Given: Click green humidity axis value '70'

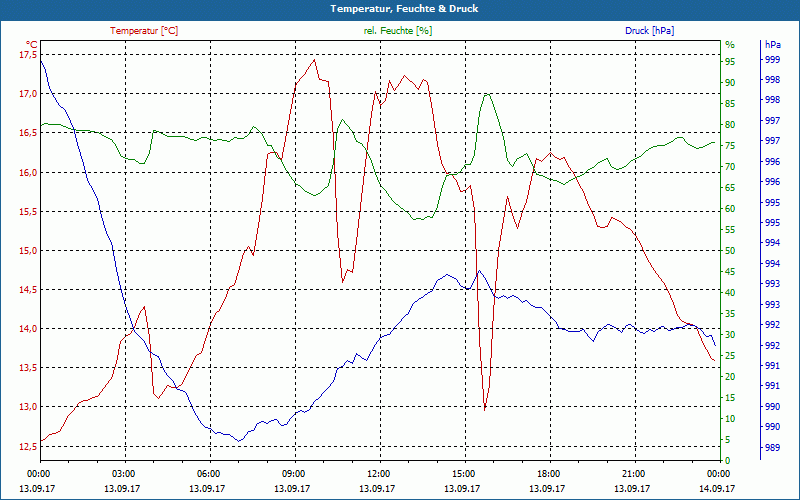Looking at the screenshot, I should tap(730, 167).
